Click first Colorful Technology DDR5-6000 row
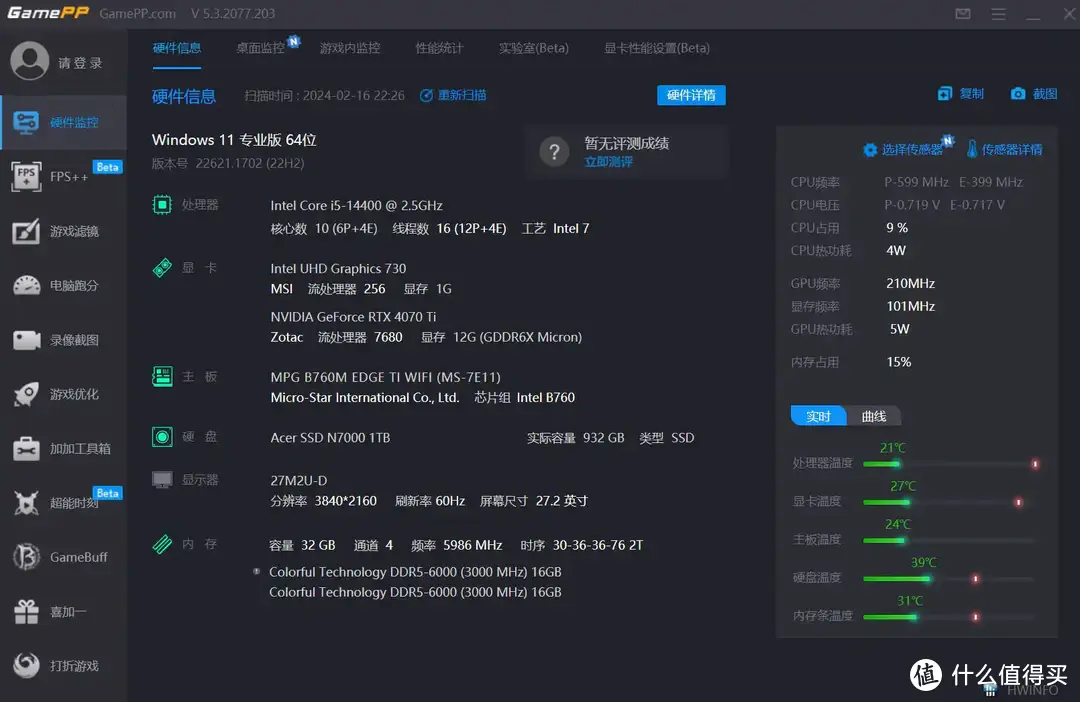Viewport: 1080px width, 702px height. [x=415, y=572]
